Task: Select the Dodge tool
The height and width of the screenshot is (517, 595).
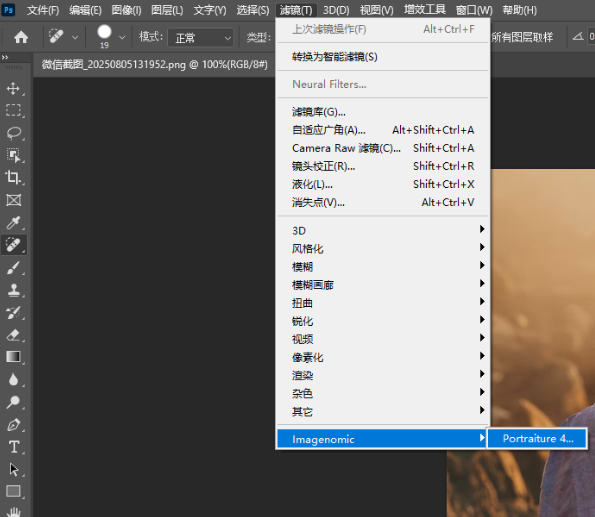Action: [13, 402]
